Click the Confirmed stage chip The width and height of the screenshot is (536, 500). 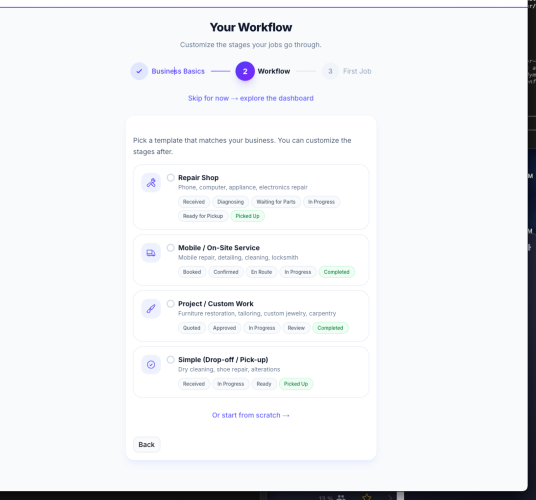point(226,272)
